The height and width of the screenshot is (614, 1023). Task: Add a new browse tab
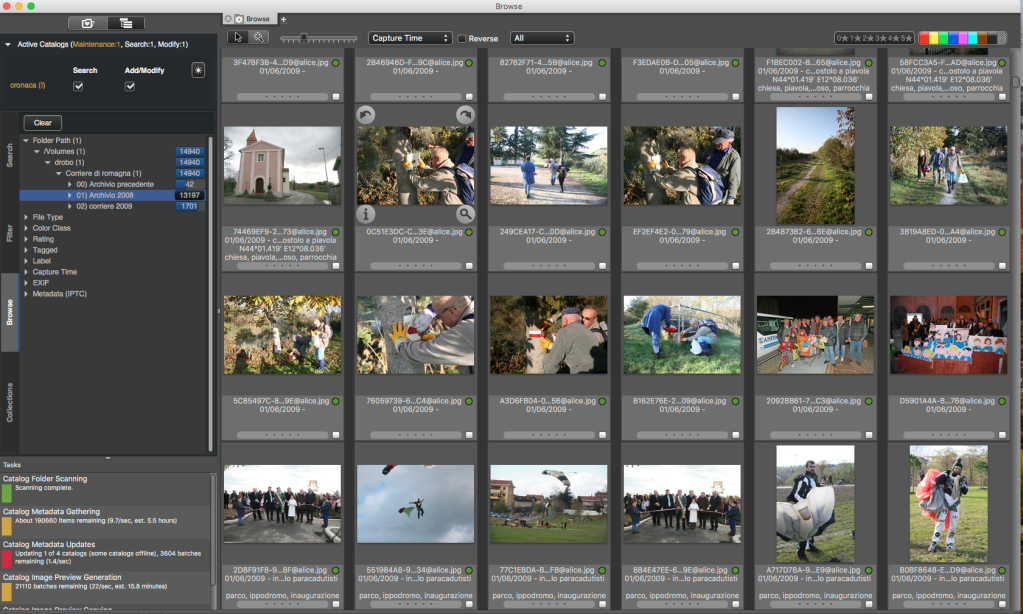pyautogui.click(x=283, y=19)
